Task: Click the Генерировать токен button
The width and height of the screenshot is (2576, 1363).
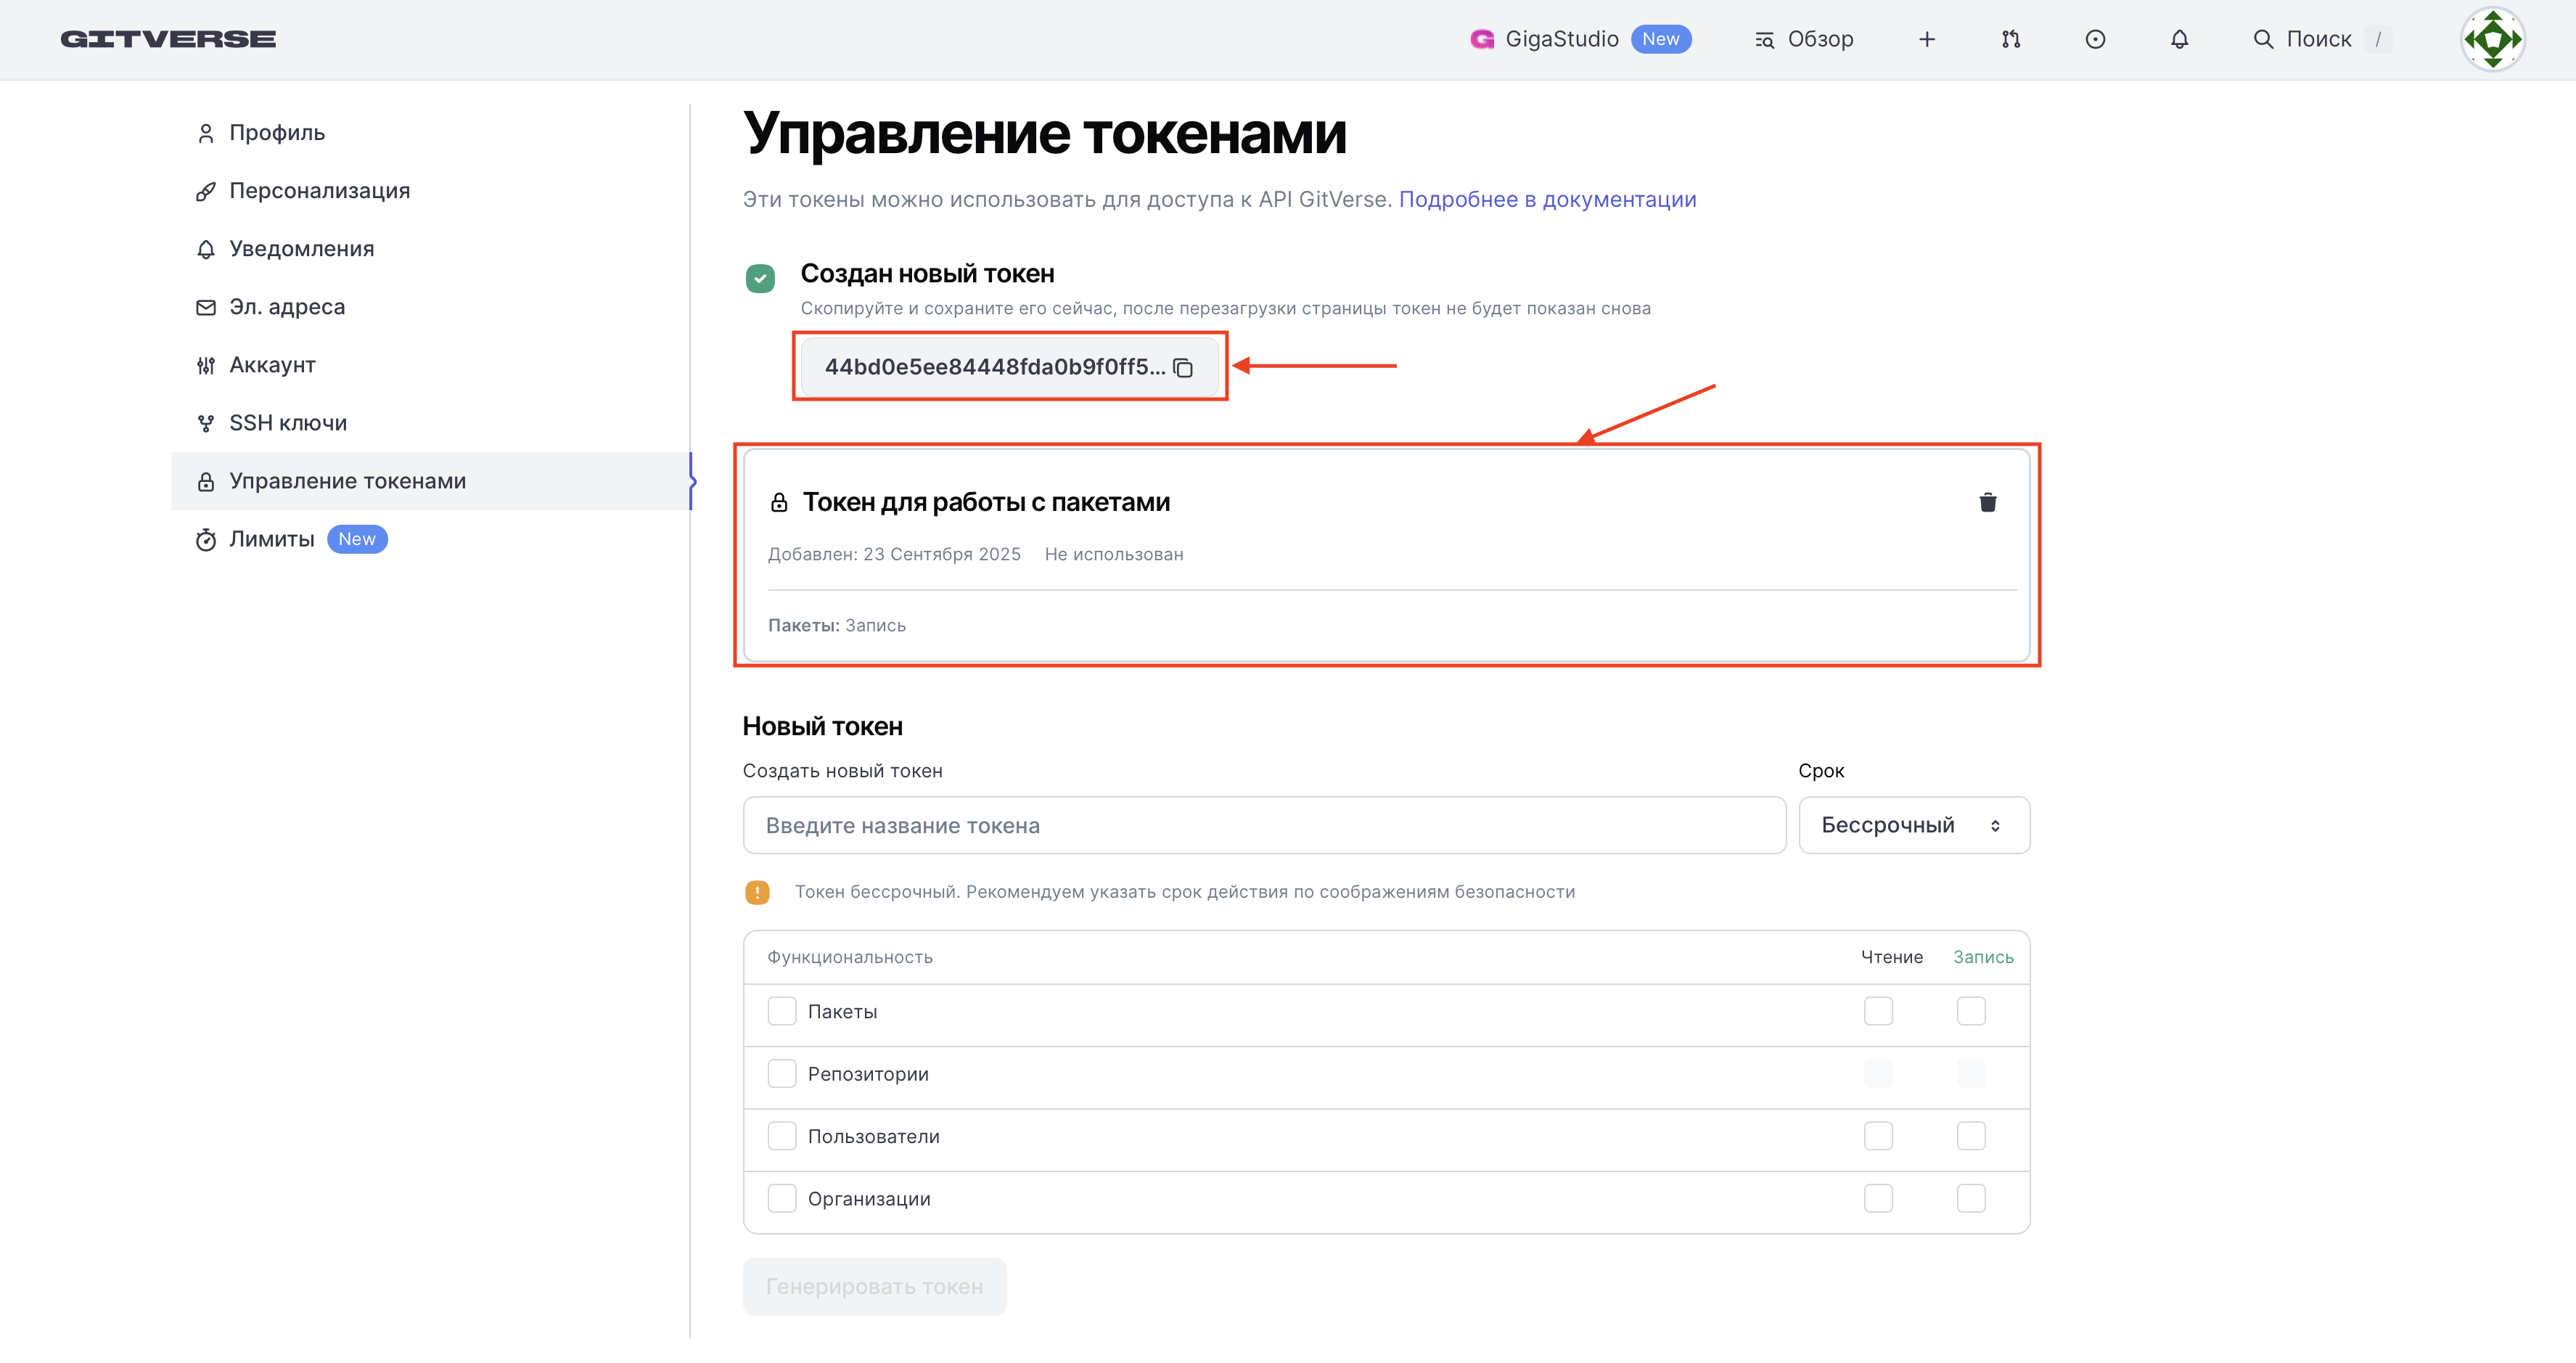Action: (874, 1286)
